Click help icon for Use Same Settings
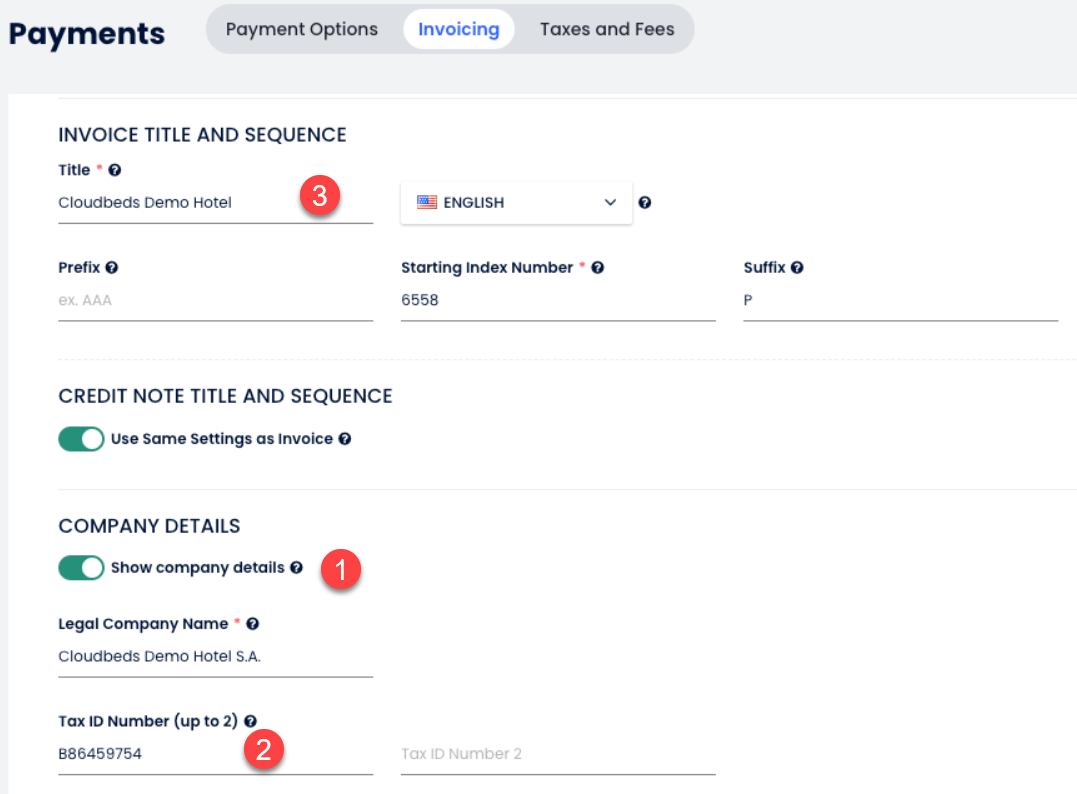 point(345,439)
